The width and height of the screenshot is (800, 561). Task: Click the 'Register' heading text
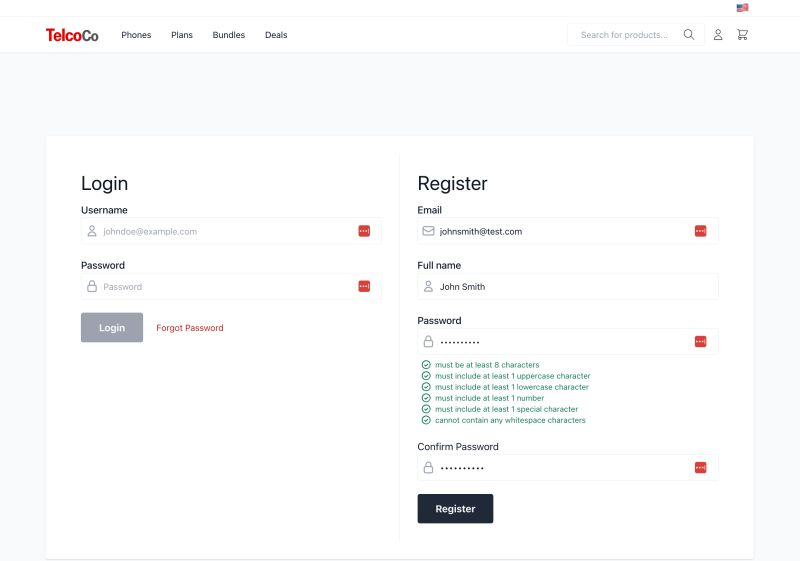point(452,184)
